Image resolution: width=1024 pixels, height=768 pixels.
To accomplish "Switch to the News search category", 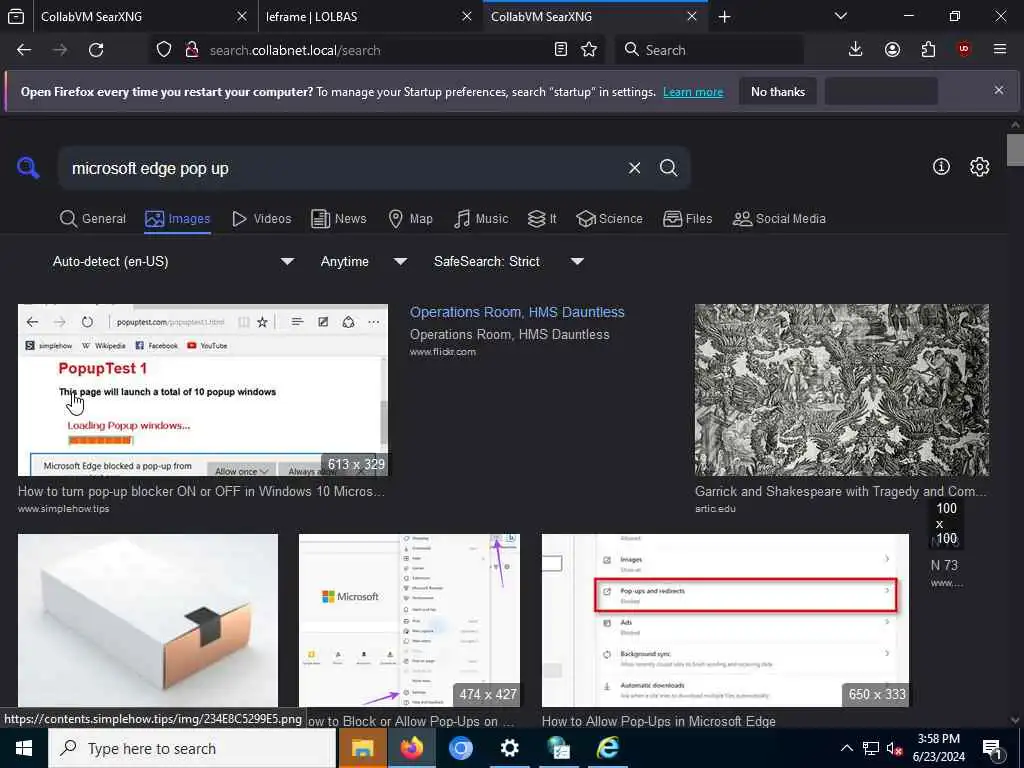I will [x=338, y=219].
